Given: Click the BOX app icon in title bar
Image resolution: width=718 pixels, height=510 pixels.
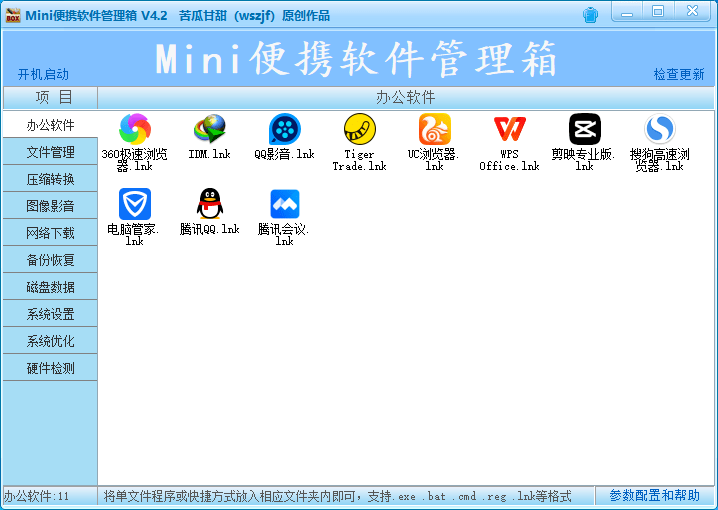Looking at the screenshot, I should tap(13, 15).
